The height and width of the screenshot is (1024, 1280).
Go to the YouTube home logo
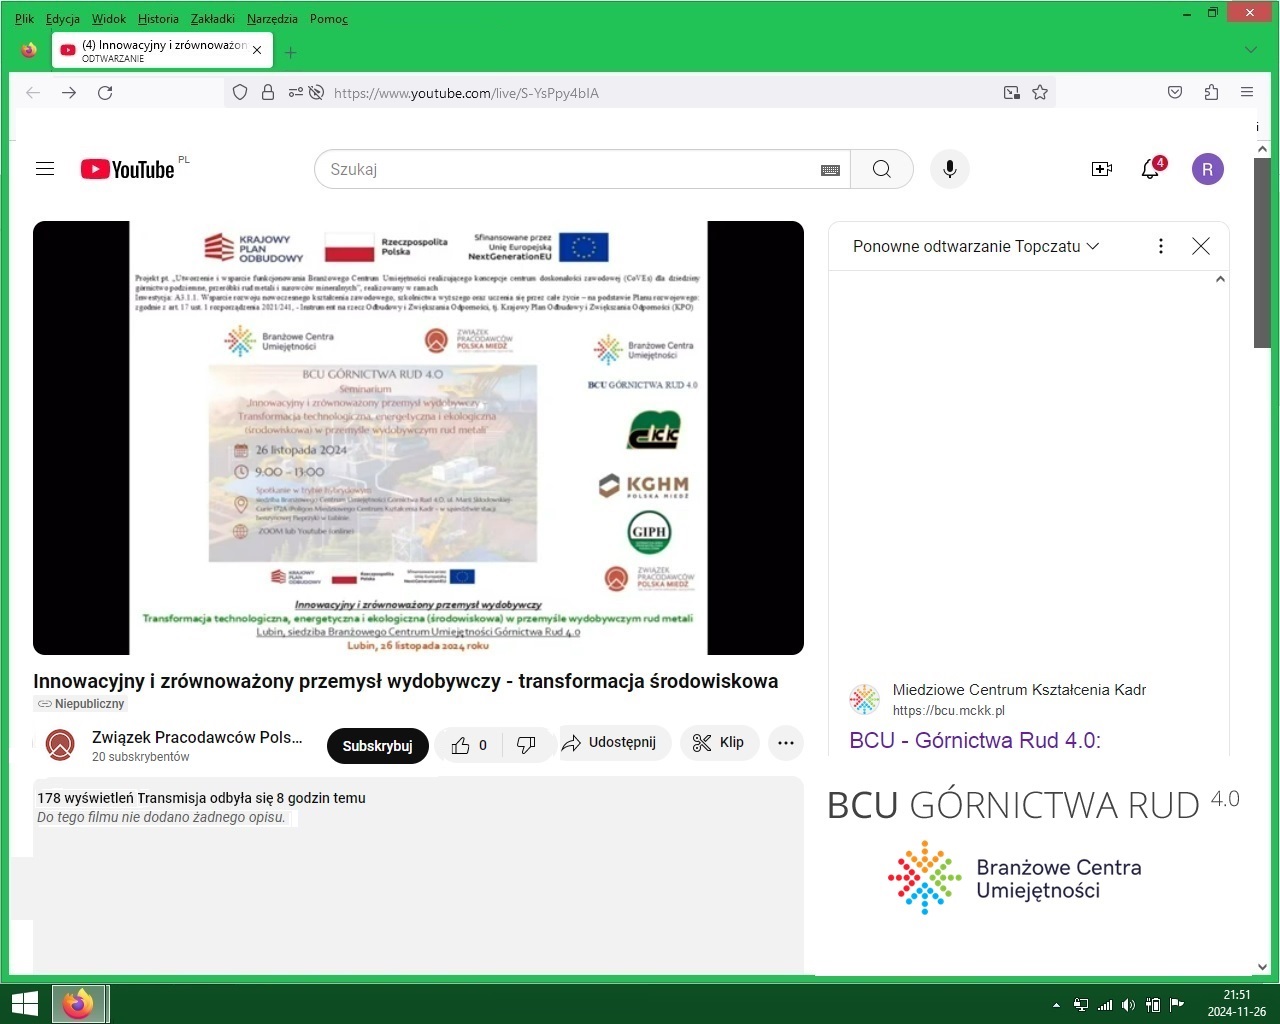point(128,169)
